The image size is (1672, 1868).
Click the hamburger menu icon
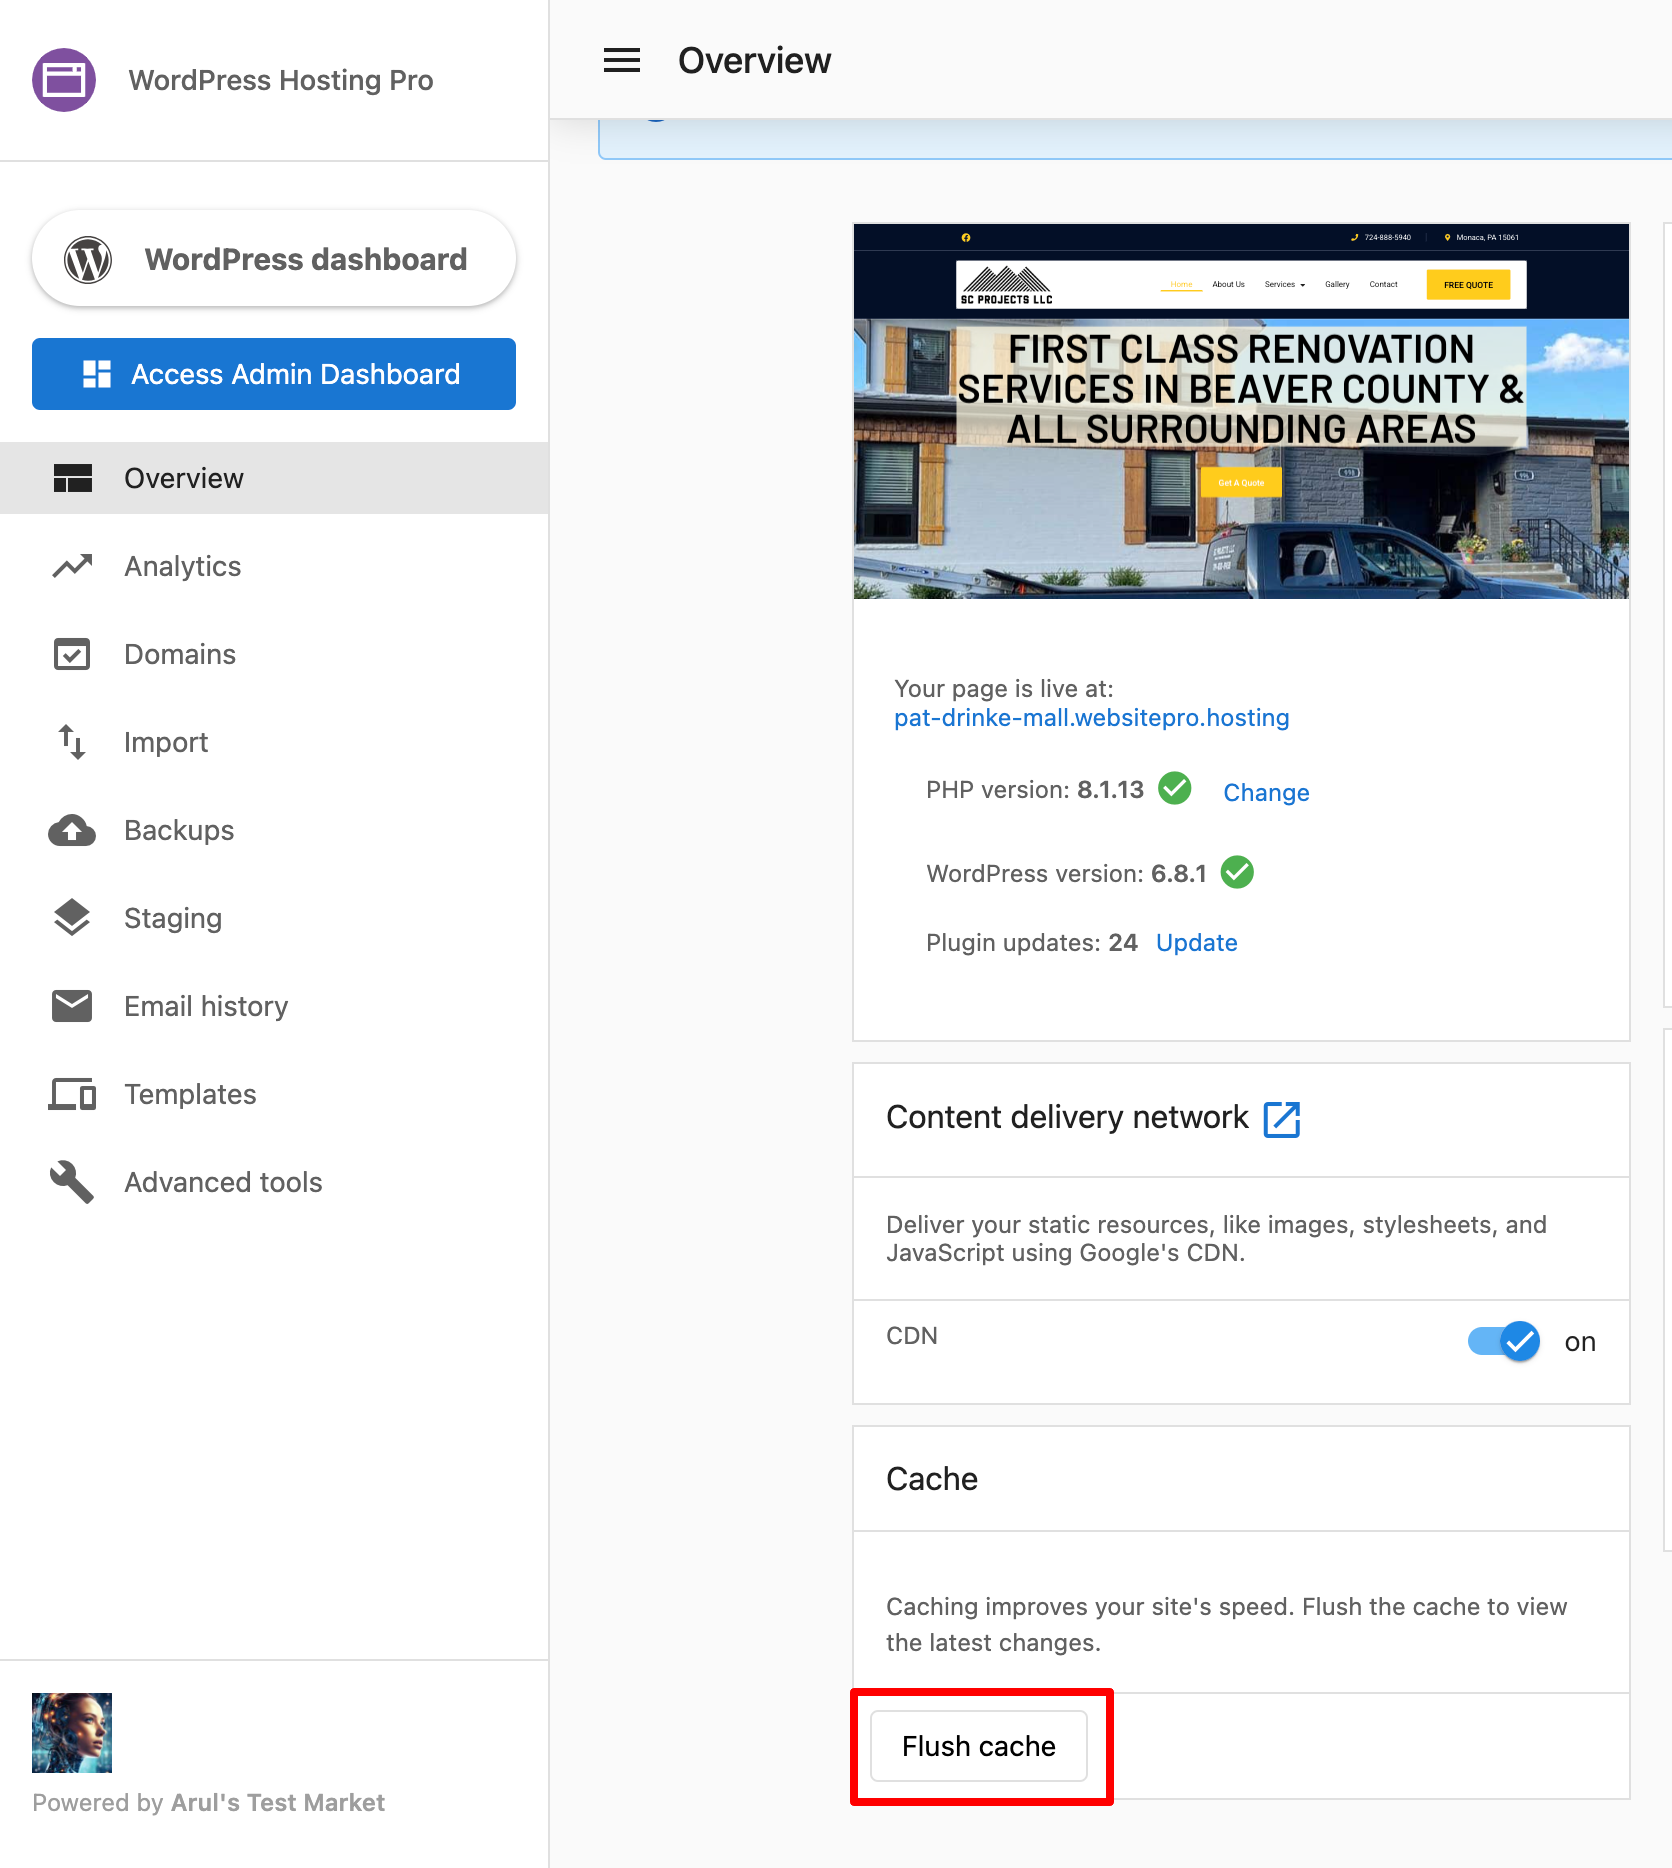pyautogui.click(x=621, y=61)
